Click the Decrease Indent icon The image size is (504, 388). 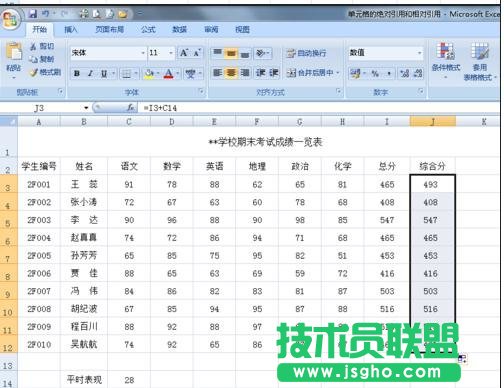260,73
